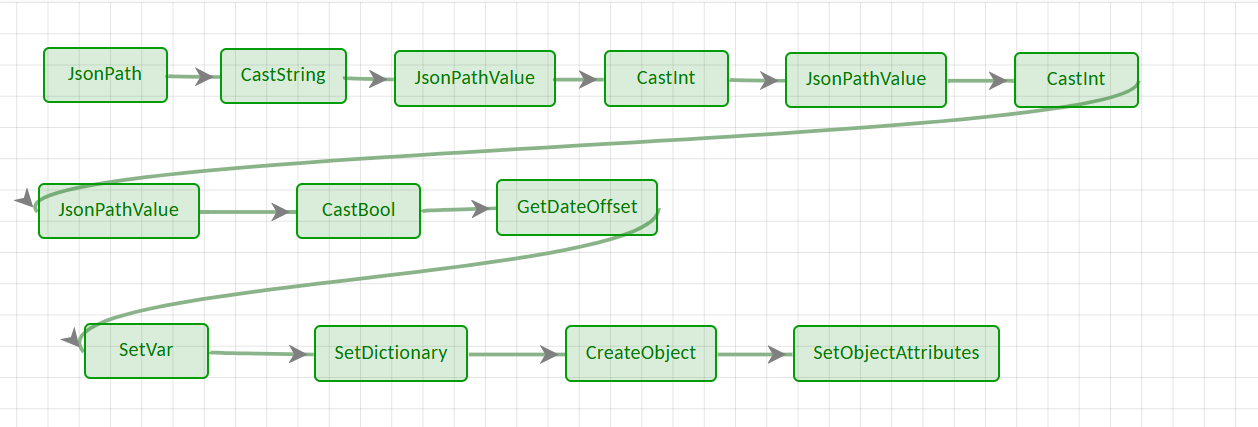
Task: Select the arrowhead entering CreateObject
Action: (553, 354)
